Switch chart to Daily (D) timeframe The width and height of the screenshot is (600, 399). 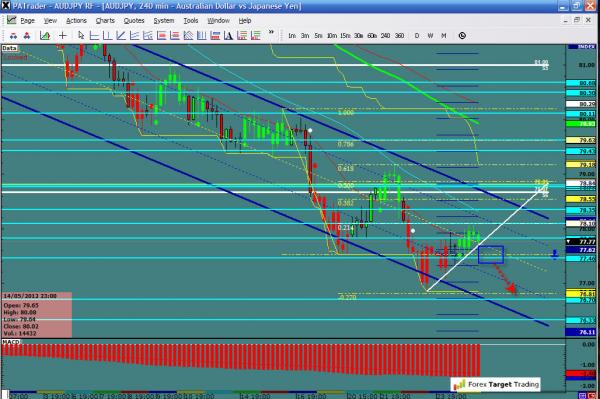point(417,36)
